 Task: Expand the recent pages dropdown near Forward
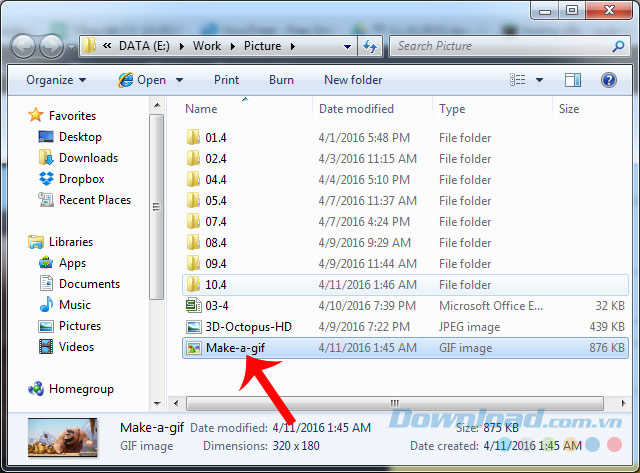click(x=71, y=47)
